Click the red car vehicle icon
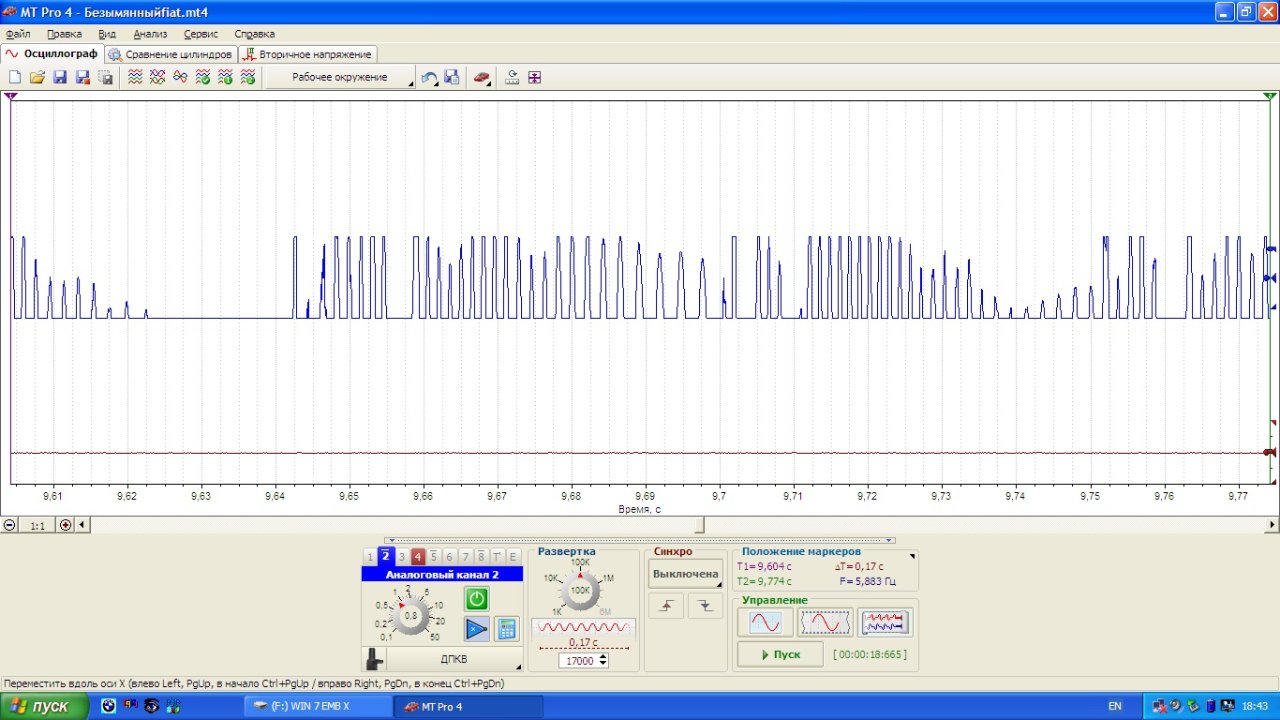Viewport: 1280px width, 720px height. [481, 77]
